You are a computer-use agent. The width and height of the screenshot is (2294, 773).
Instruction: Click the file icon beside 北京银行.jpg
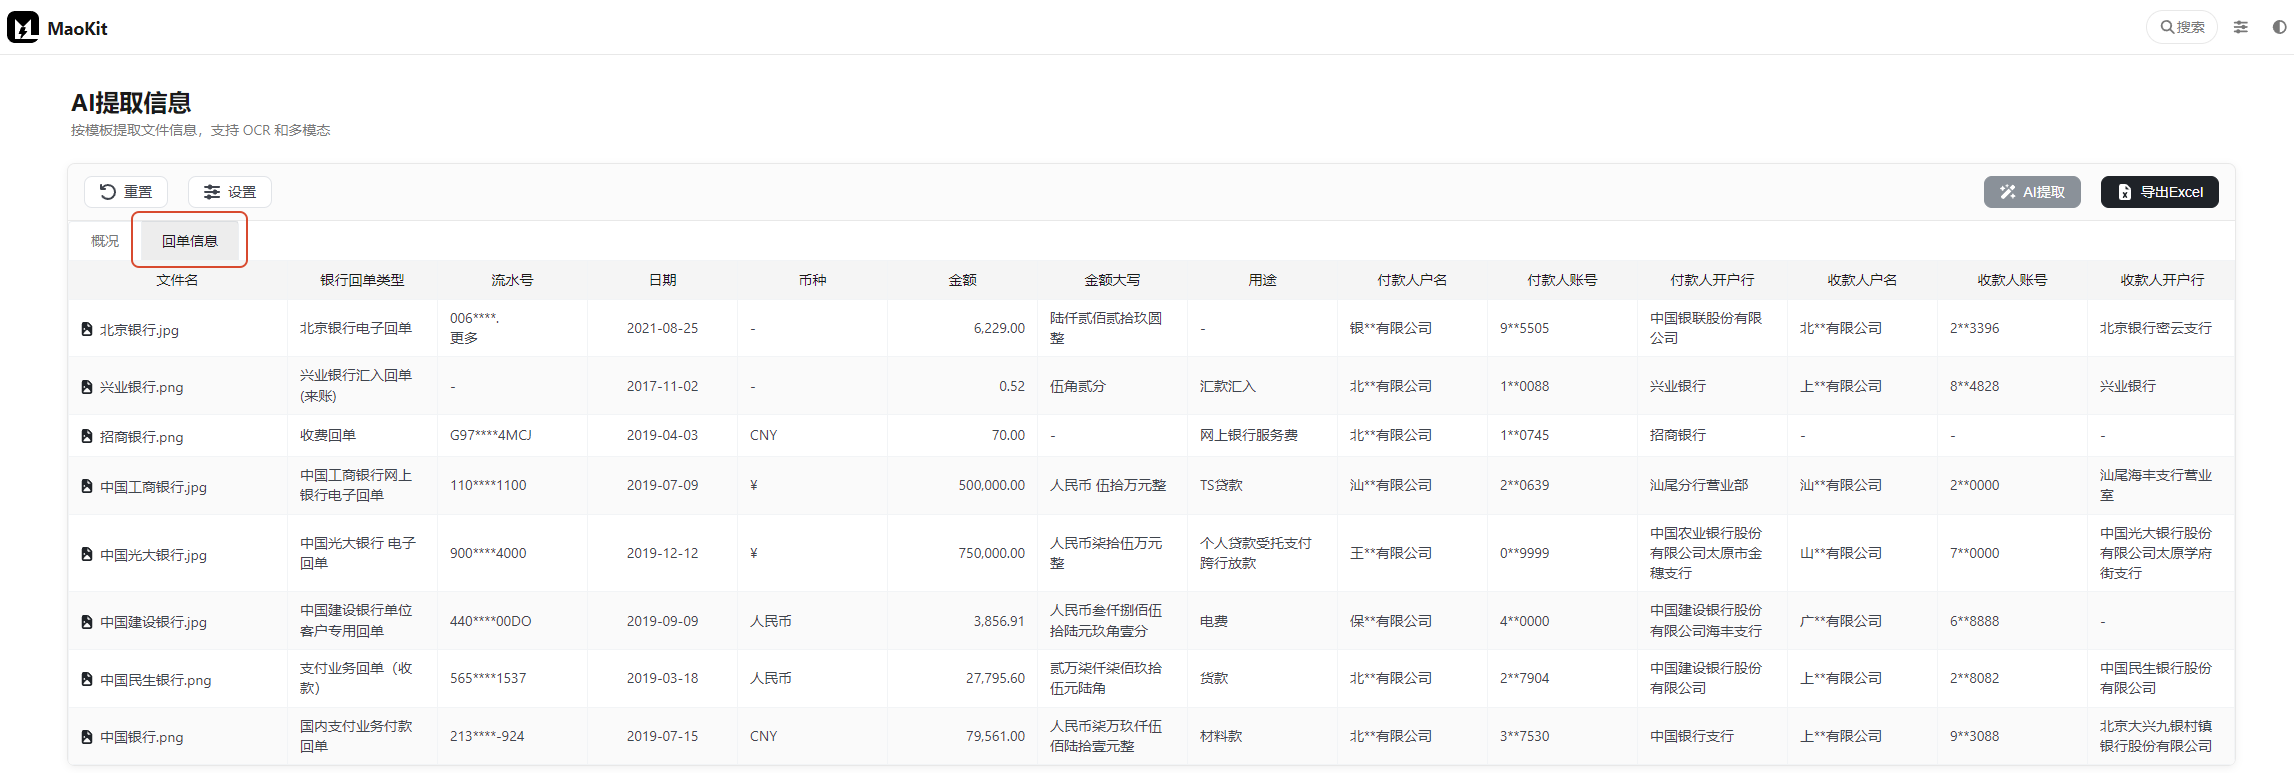click(87, 329)
